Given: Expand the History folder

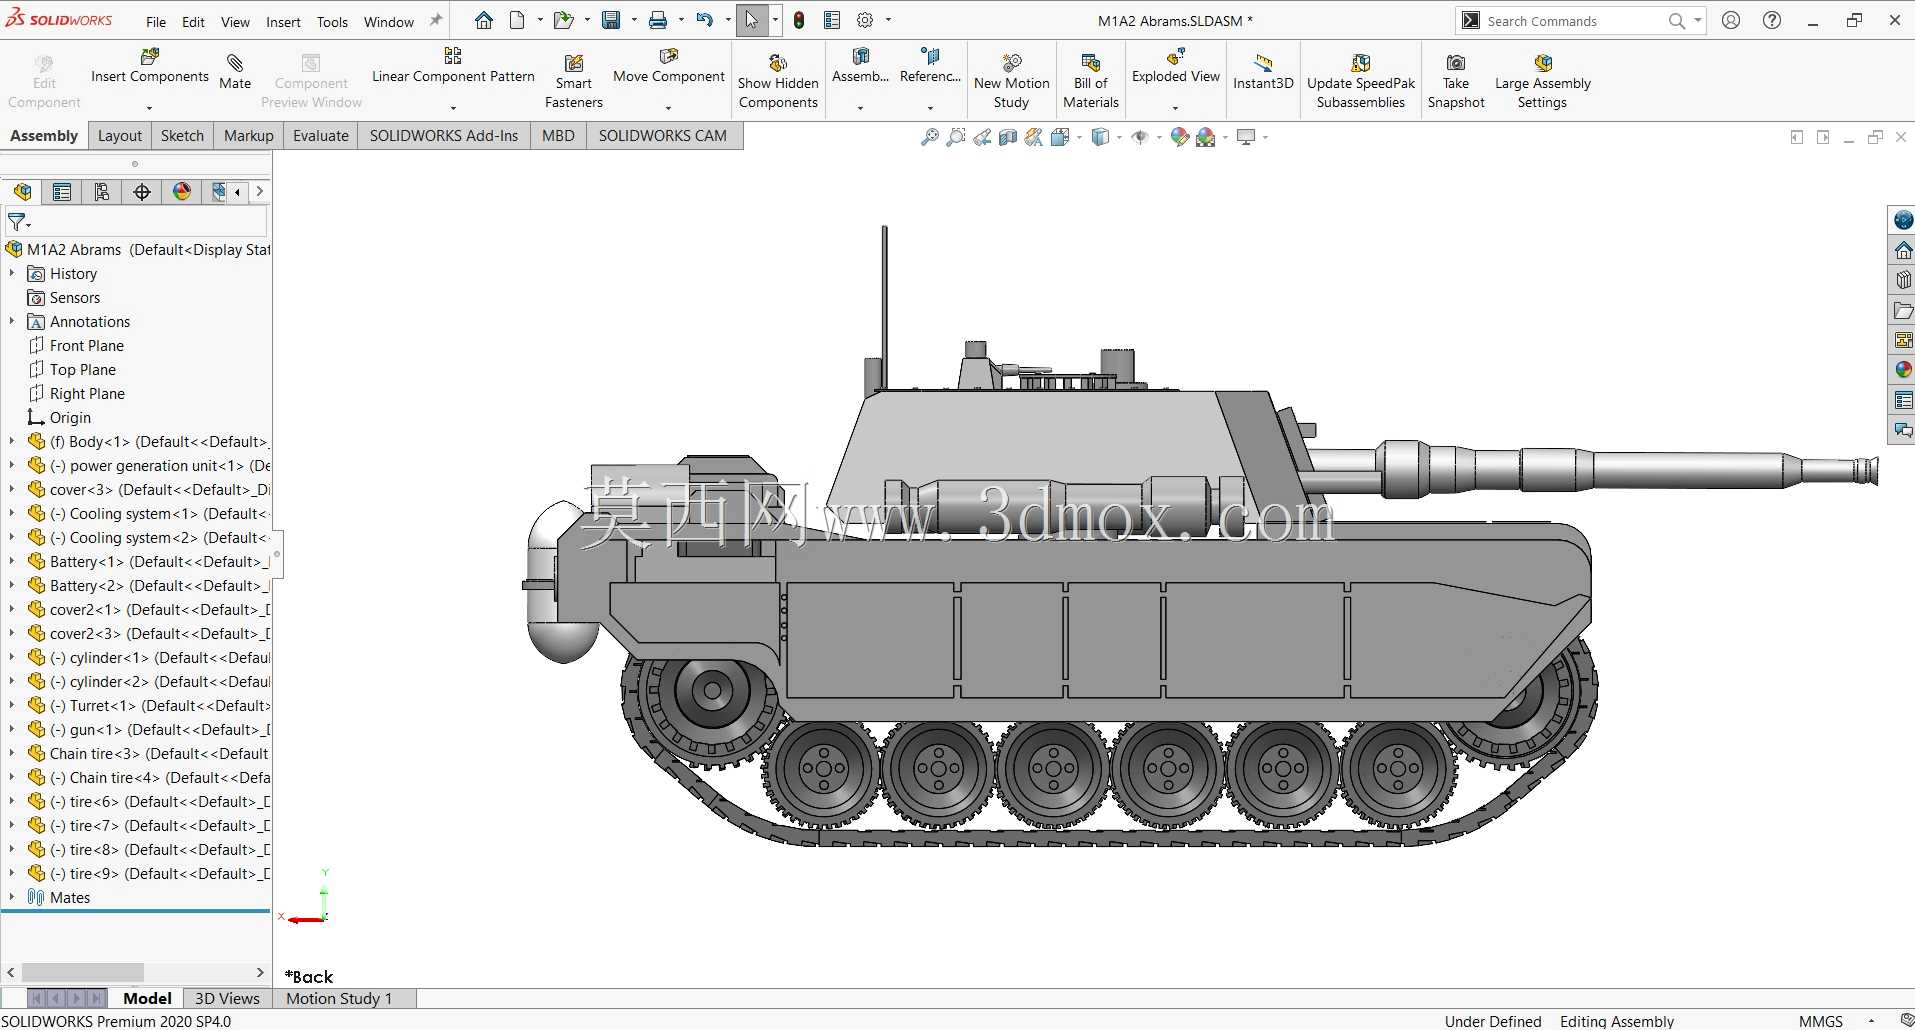Looking at the screenshot, I should point(12,273).
